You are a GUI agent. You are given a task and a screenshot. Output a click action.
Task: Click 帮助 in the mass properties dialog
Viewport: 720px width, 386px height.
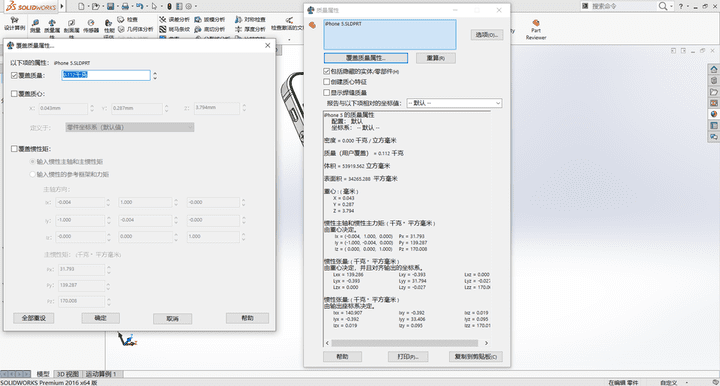pos(343,357)
